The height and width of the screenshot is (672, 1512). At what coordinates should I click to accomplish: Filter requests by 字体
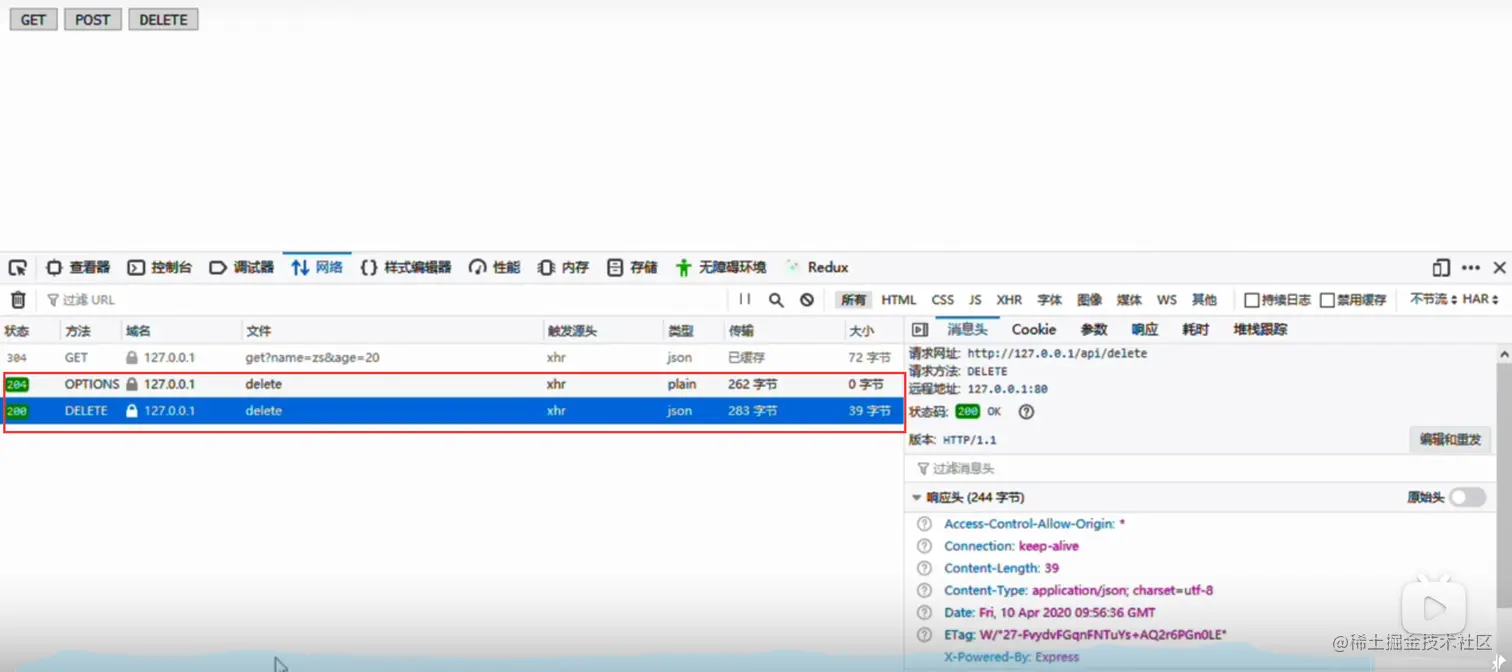(x=1050, y=300)
